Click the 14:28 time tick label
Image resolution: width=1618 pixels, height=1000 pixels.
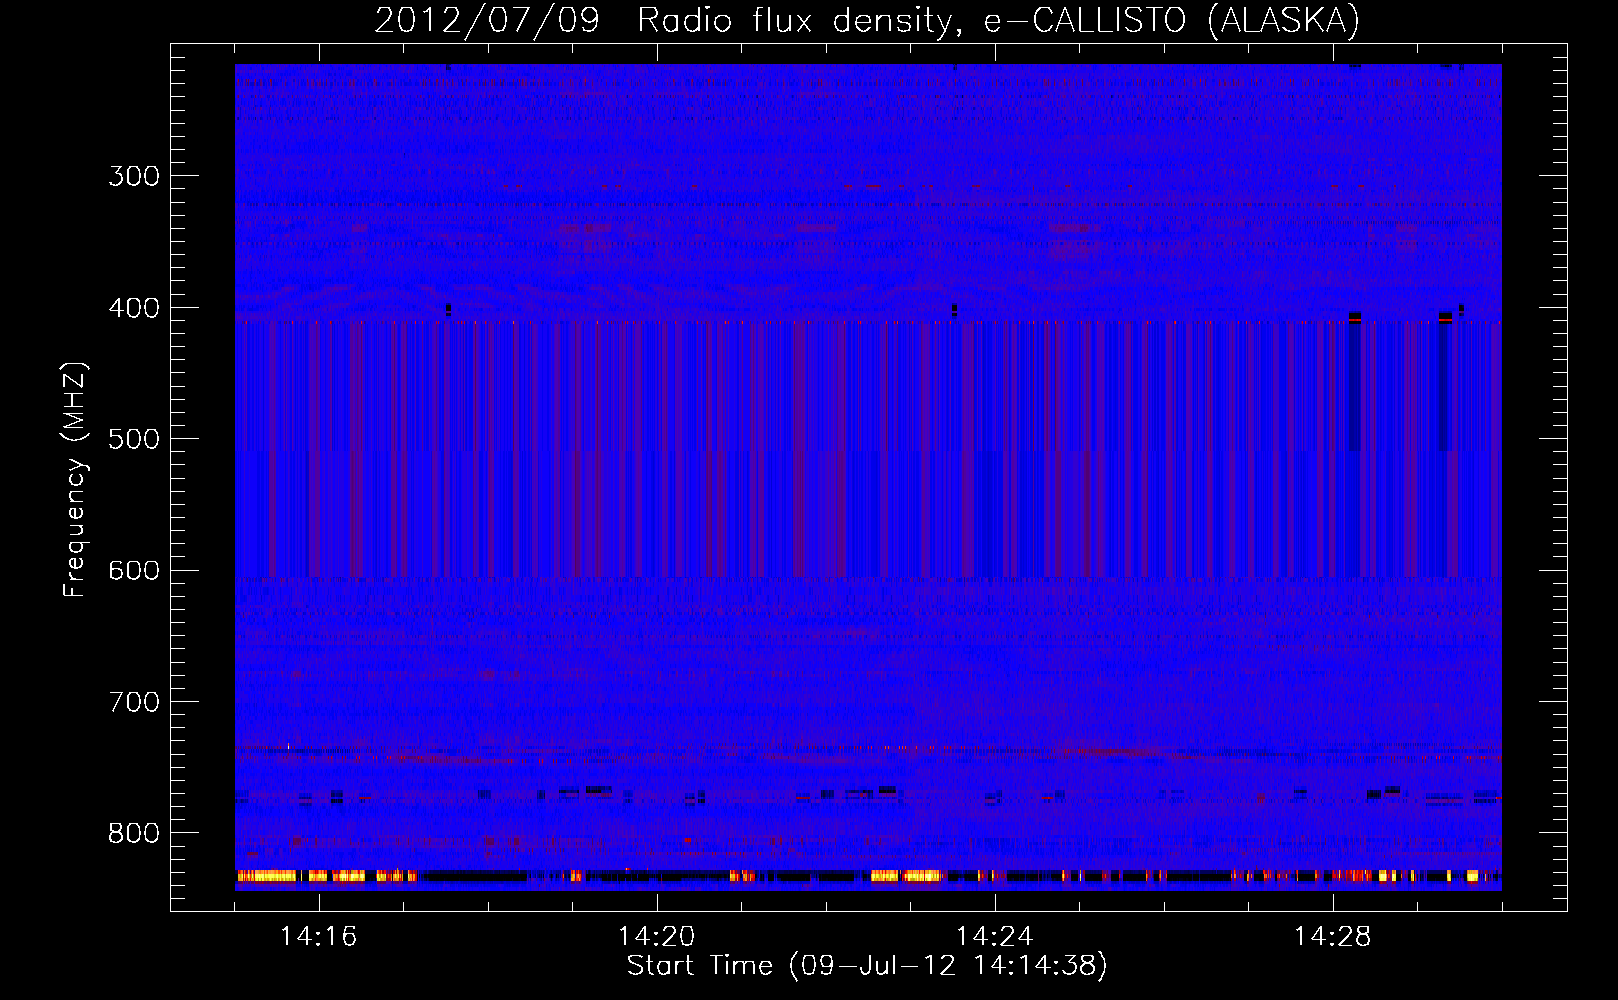click(1332, 936)
